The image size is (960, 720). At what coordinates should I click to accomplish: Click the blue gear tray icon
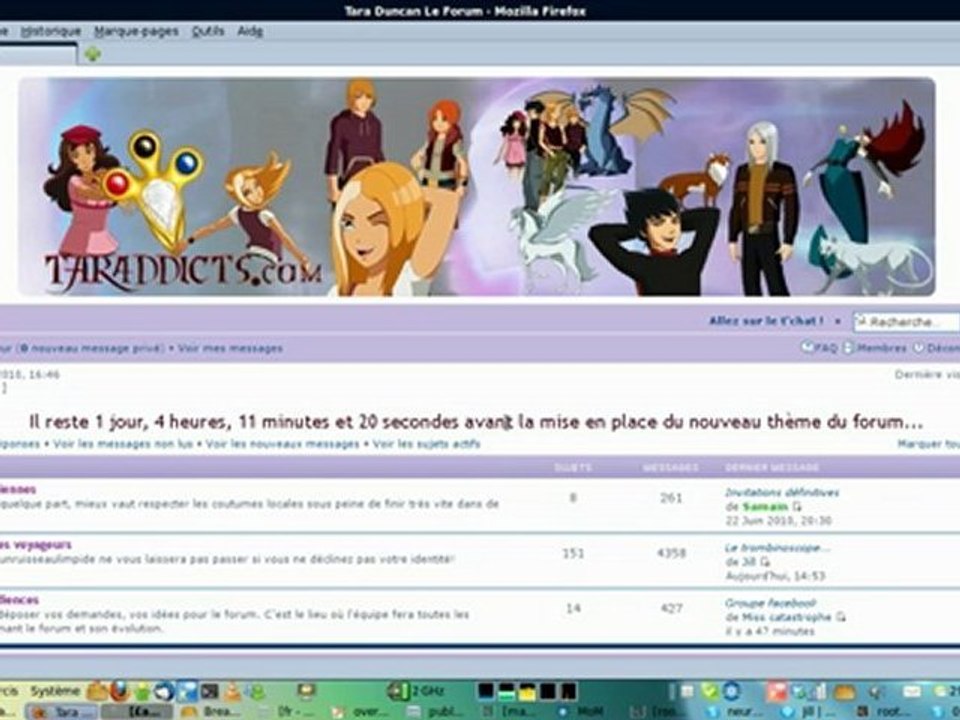point(731,691)
